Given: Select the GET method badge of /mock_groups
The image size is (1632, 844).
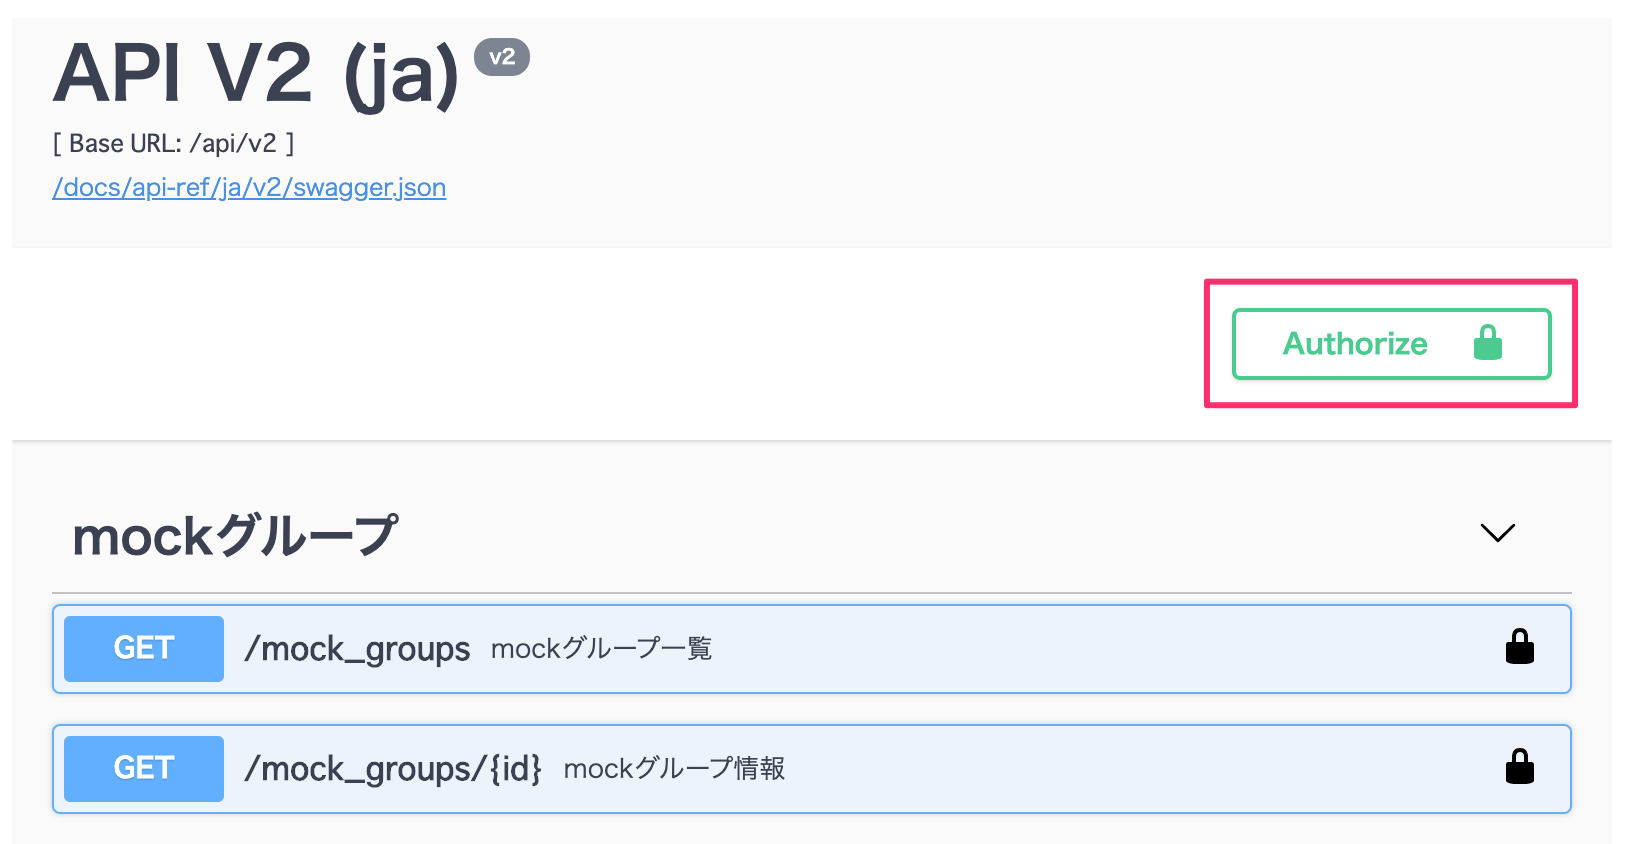Looking at the screenshot, I should coord(143,648).
